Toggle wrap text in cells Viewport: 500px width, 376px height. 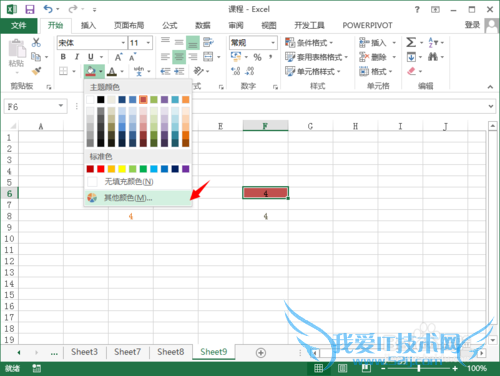point(208,42)
